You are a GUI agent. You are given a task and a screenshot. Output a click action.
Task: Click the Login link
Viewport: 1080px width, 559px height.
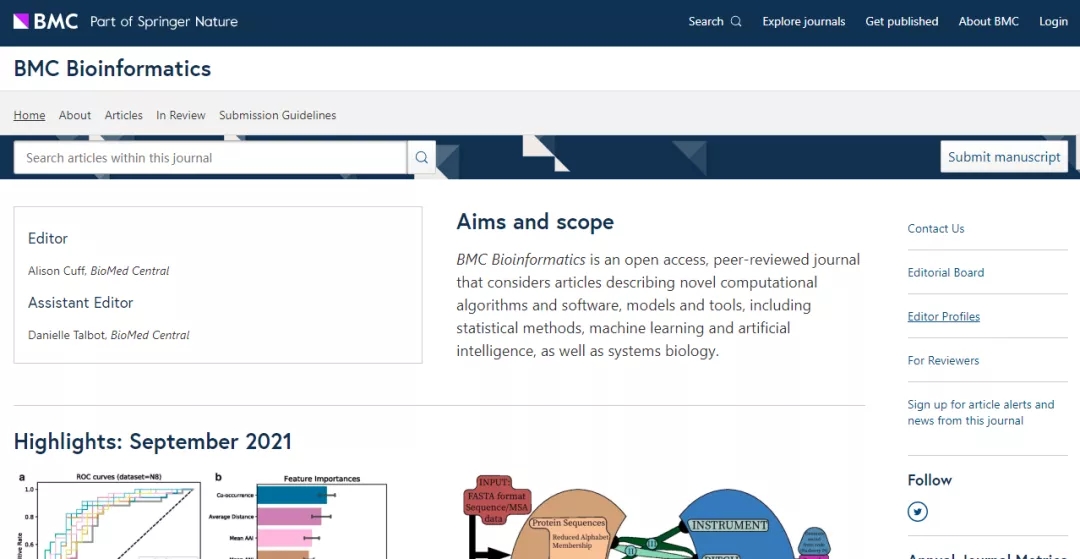pos(1053,21)
